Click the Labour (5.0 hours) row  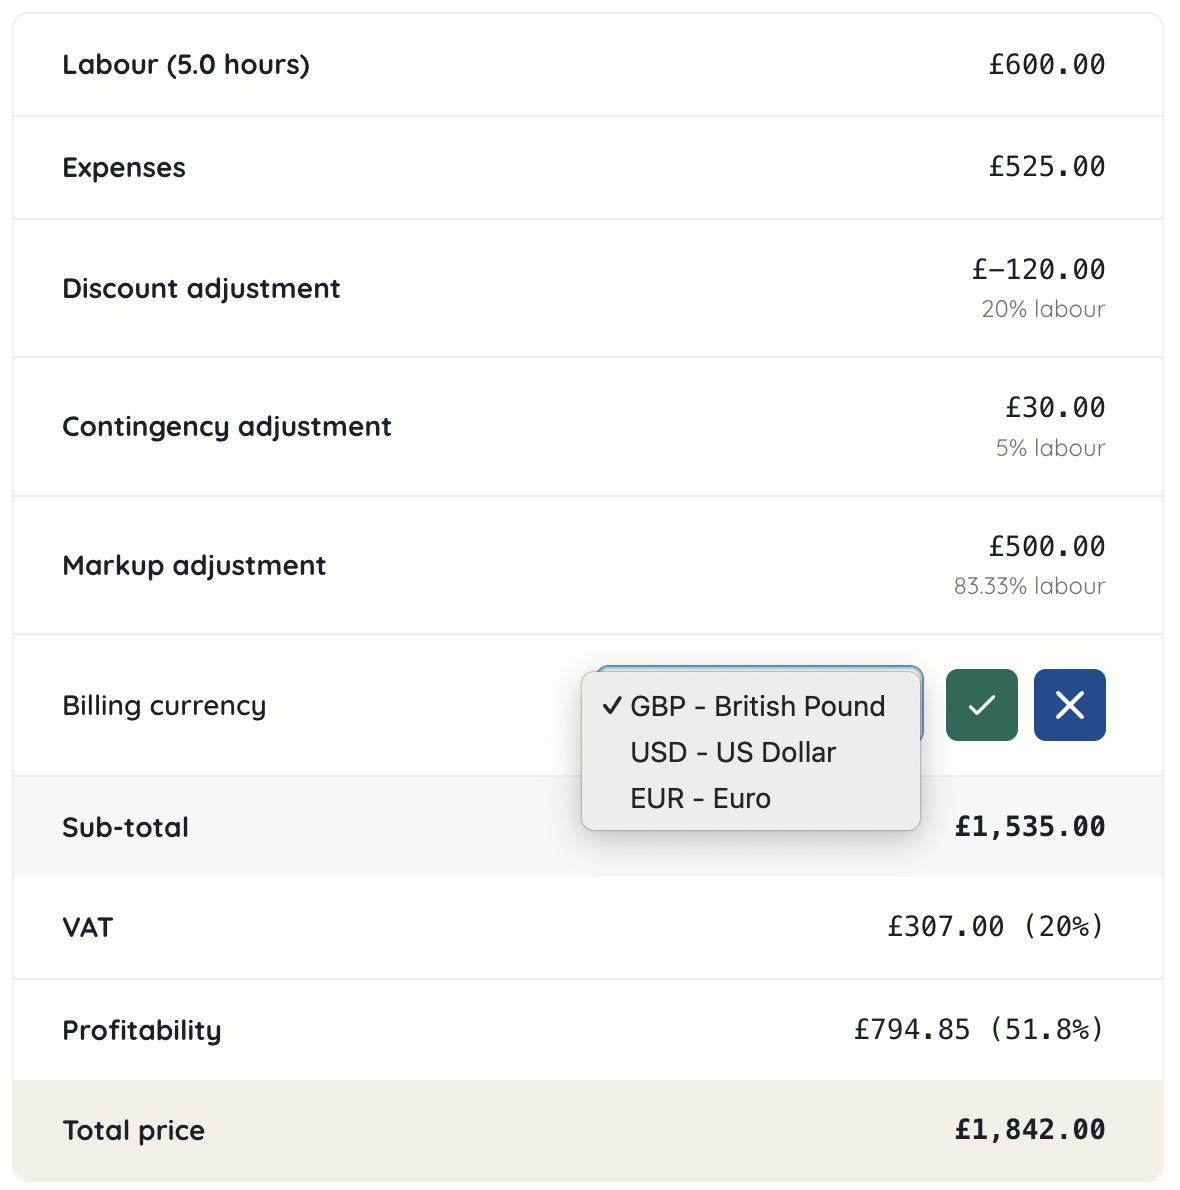[186, 64]
